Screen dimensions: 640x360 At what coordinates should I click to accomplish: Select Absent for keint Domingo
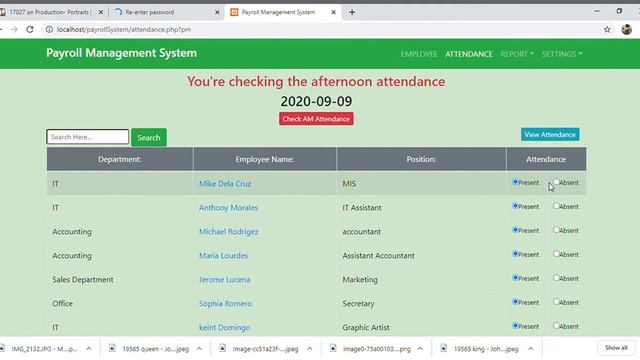pyautogui.click(x=556, y=326)
